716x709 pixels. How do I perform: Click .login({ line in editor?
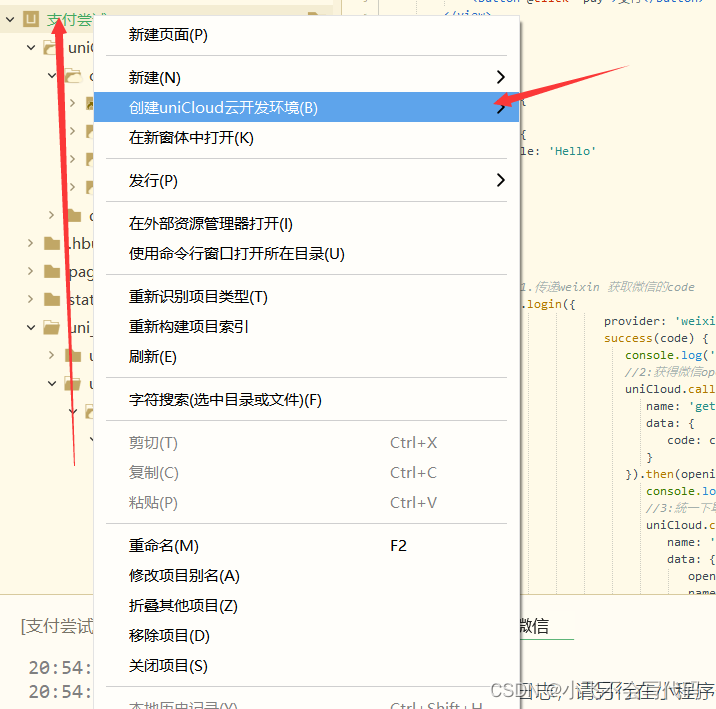(548, 304)
